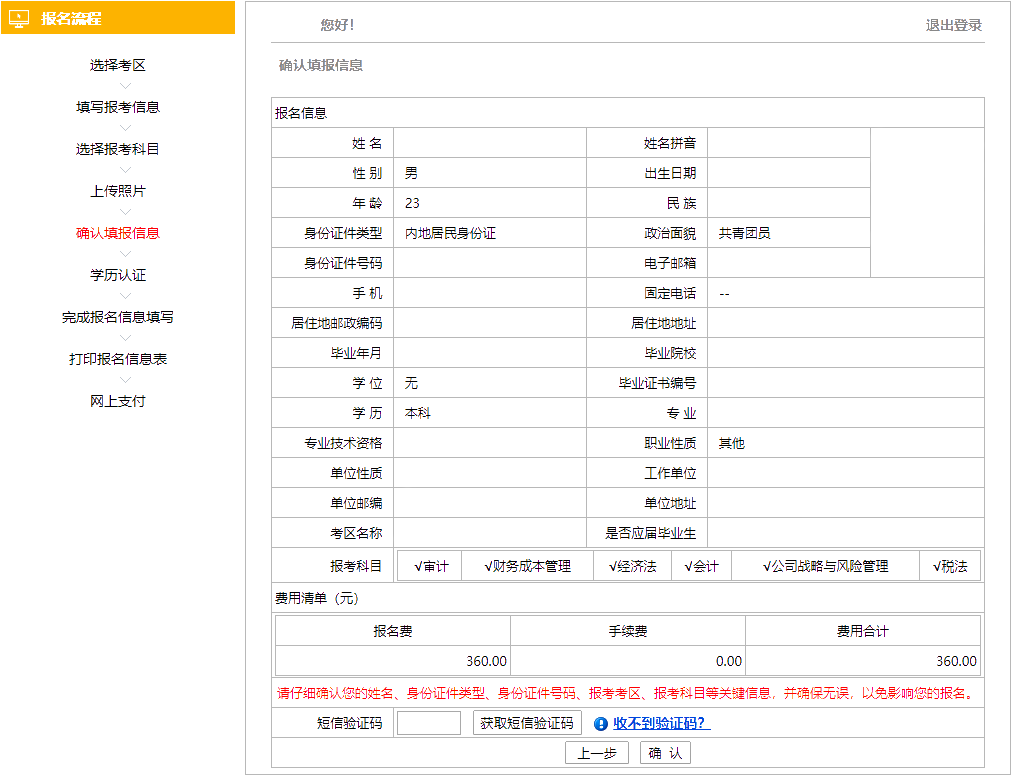Toggle the 审计 subject checkmark
This screenshot has width=1012, height=776.
coord(429,565)
